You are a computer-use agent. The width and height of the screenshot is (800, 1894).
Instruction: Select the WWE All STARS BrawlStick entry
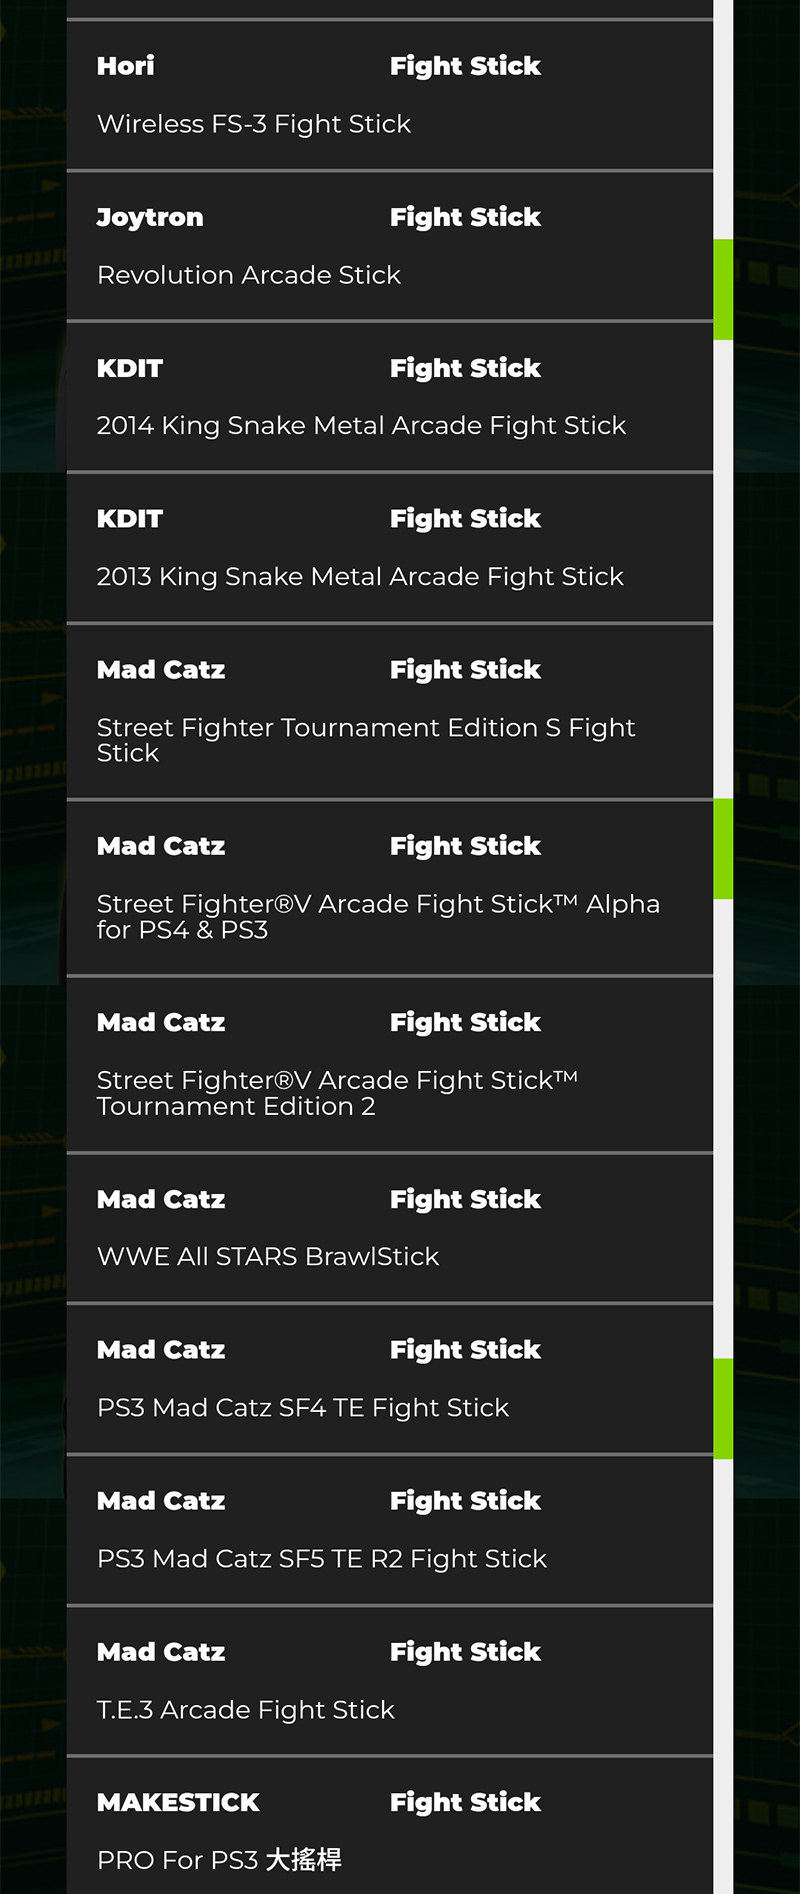coord(268,1257)
